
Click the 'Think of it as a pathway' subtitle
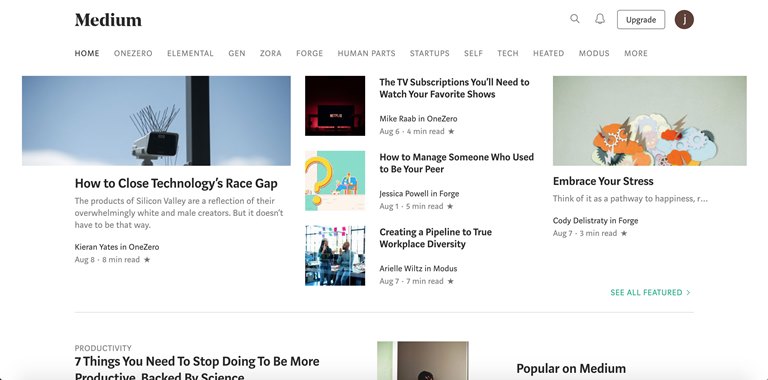pos(630,198)
